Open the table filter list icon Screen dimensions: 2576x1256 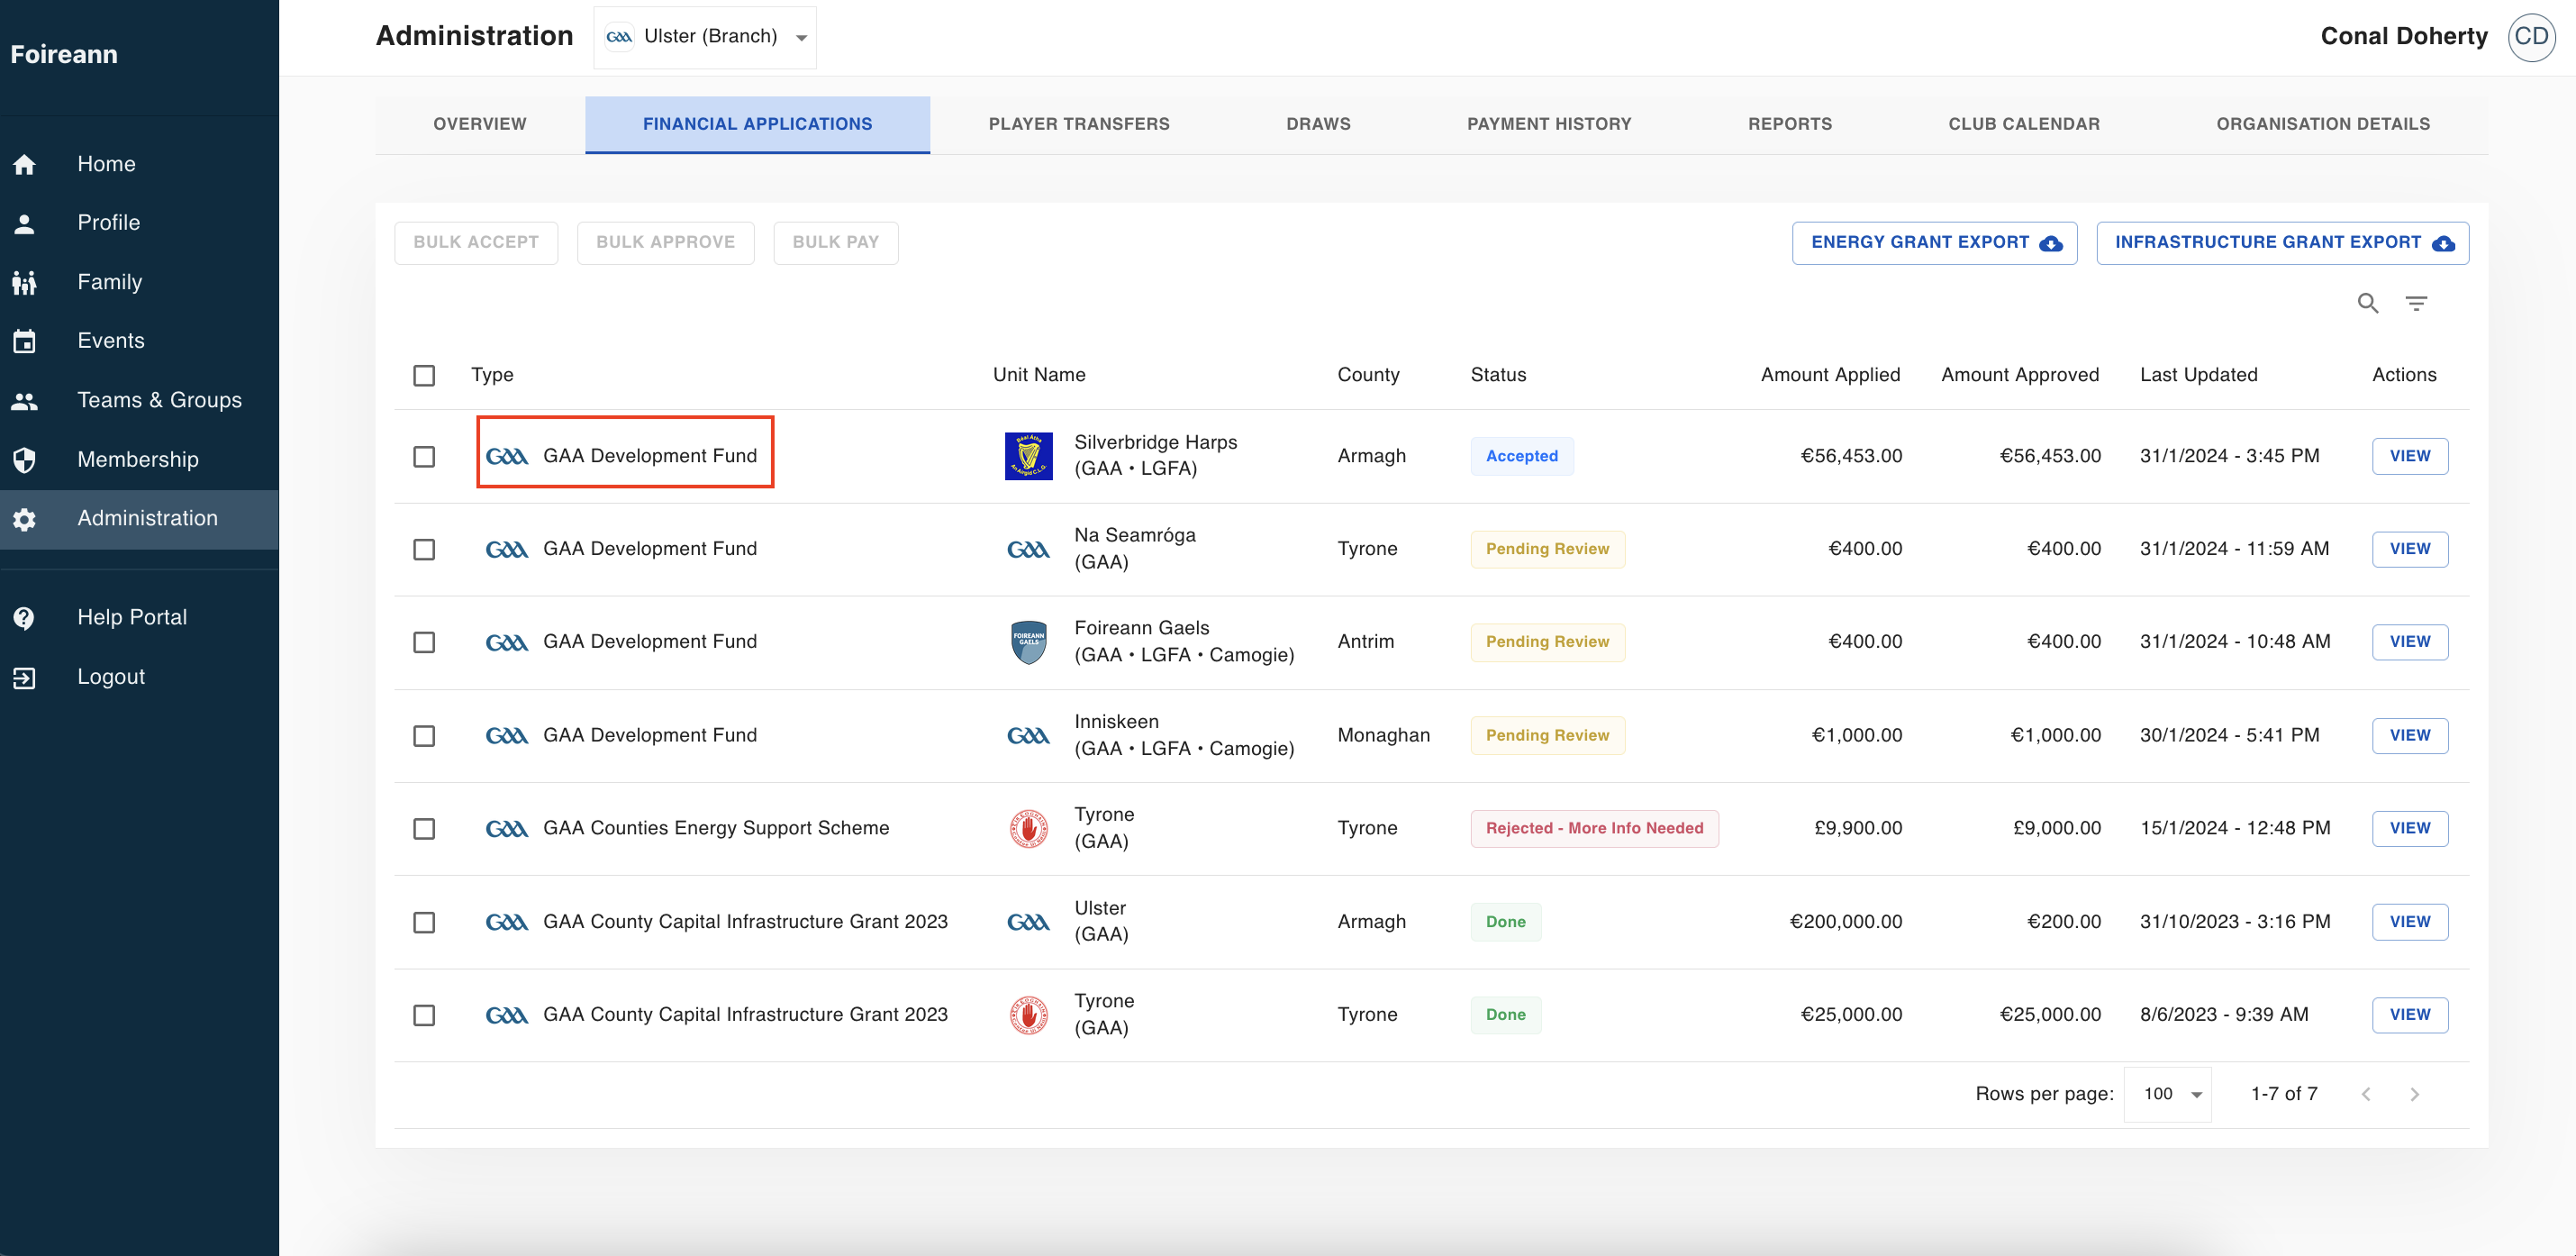tap(2416, 303)
